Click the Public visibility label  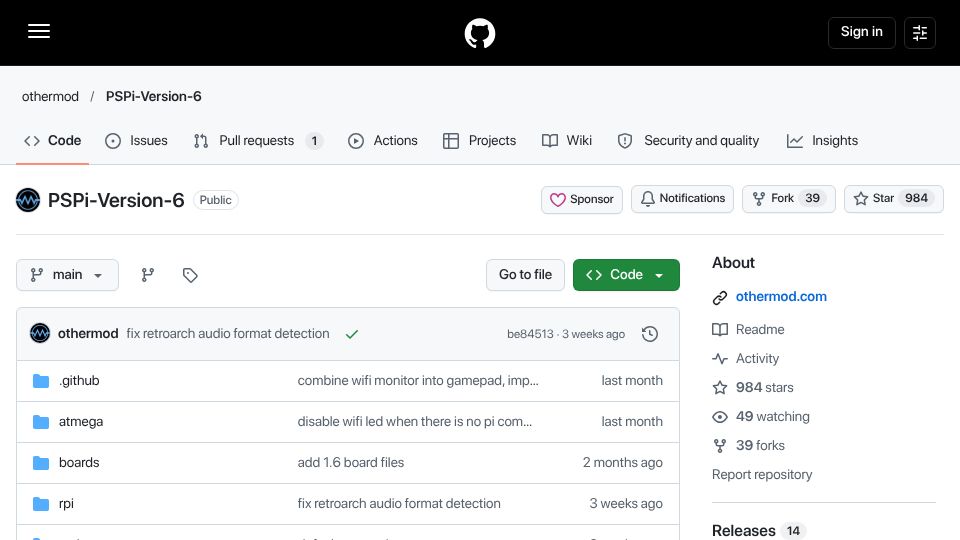pyautogui.click(x=216, y=200)
